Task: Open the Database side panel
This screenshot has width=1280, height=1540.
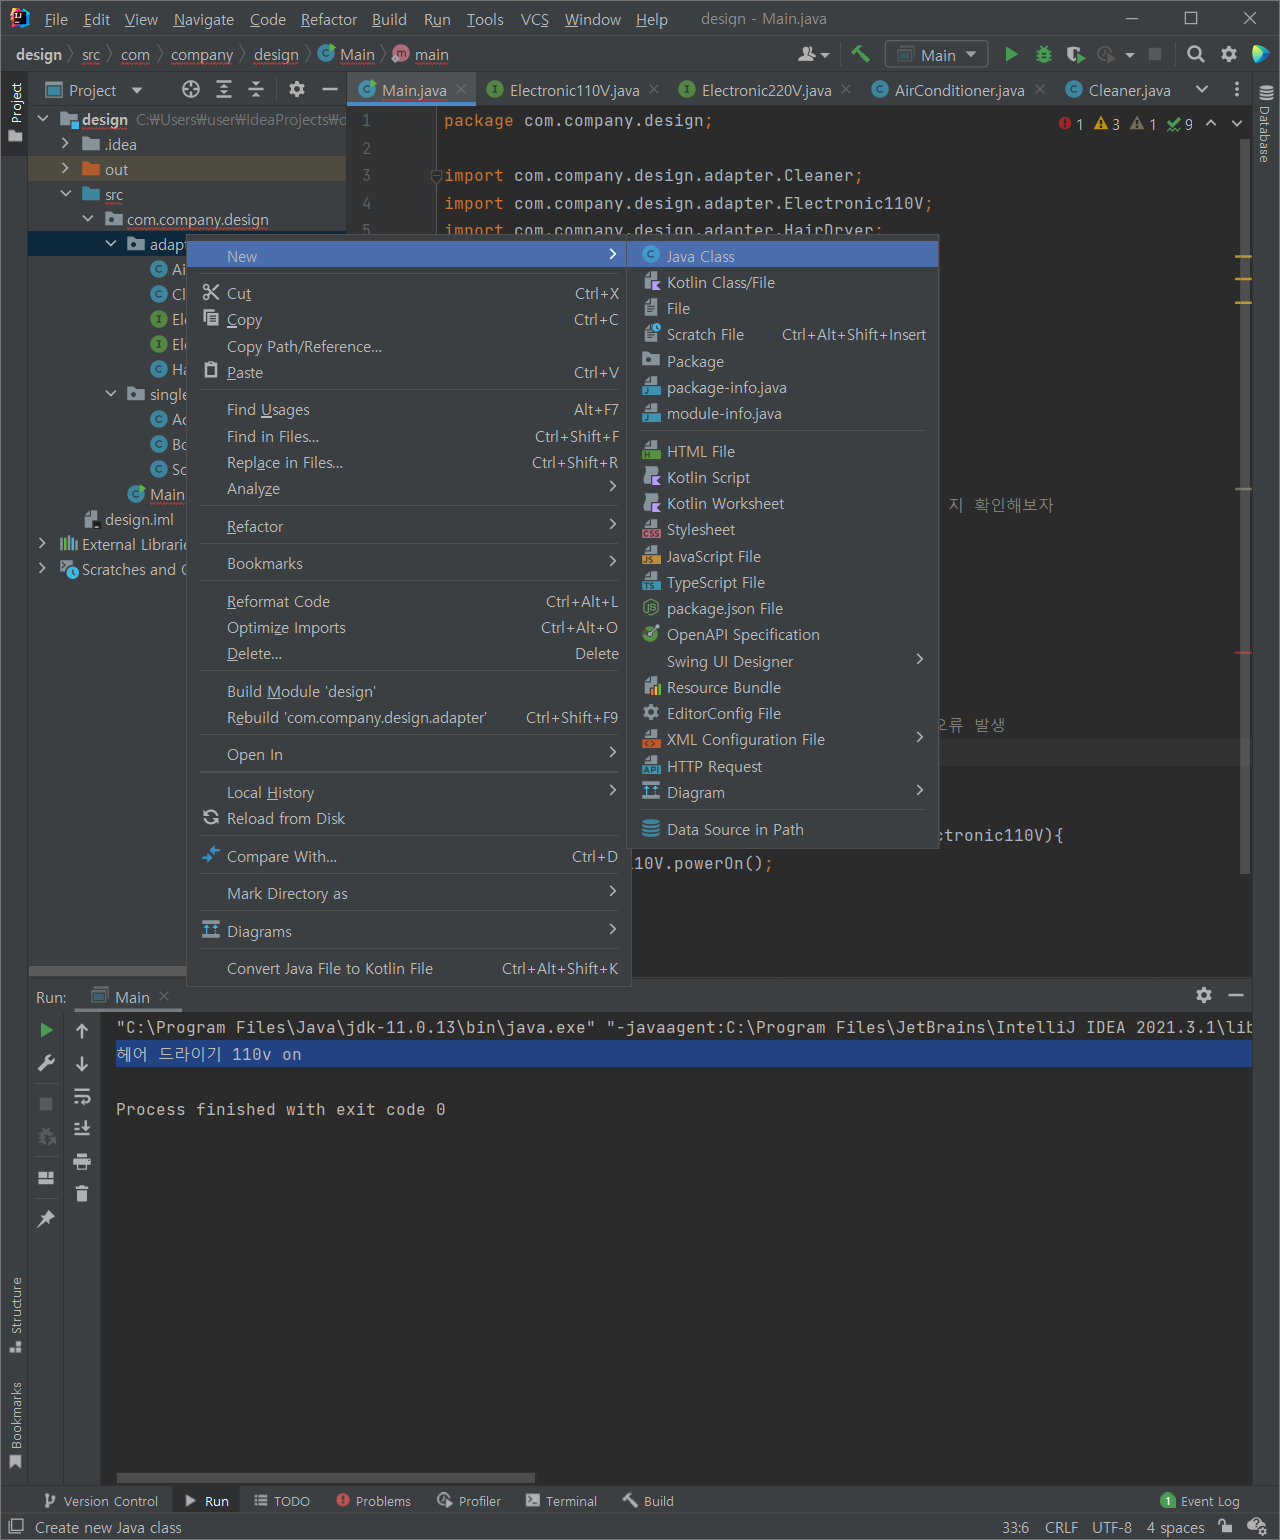Action: coord(1265,124)
